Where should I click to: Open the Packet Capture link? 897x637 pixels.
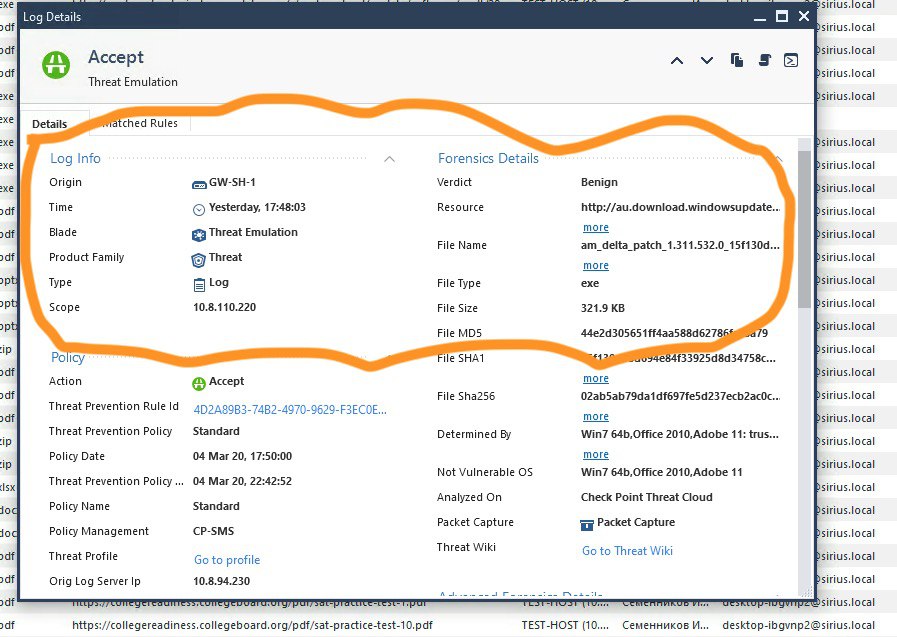(x=636, y=522)
